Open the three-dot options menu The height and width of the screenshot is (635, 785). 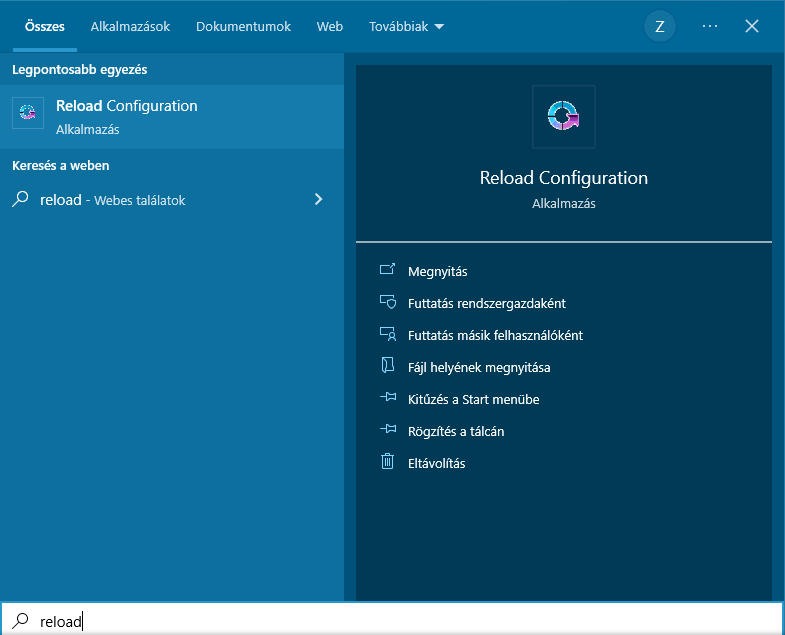[x=709, y=26]
